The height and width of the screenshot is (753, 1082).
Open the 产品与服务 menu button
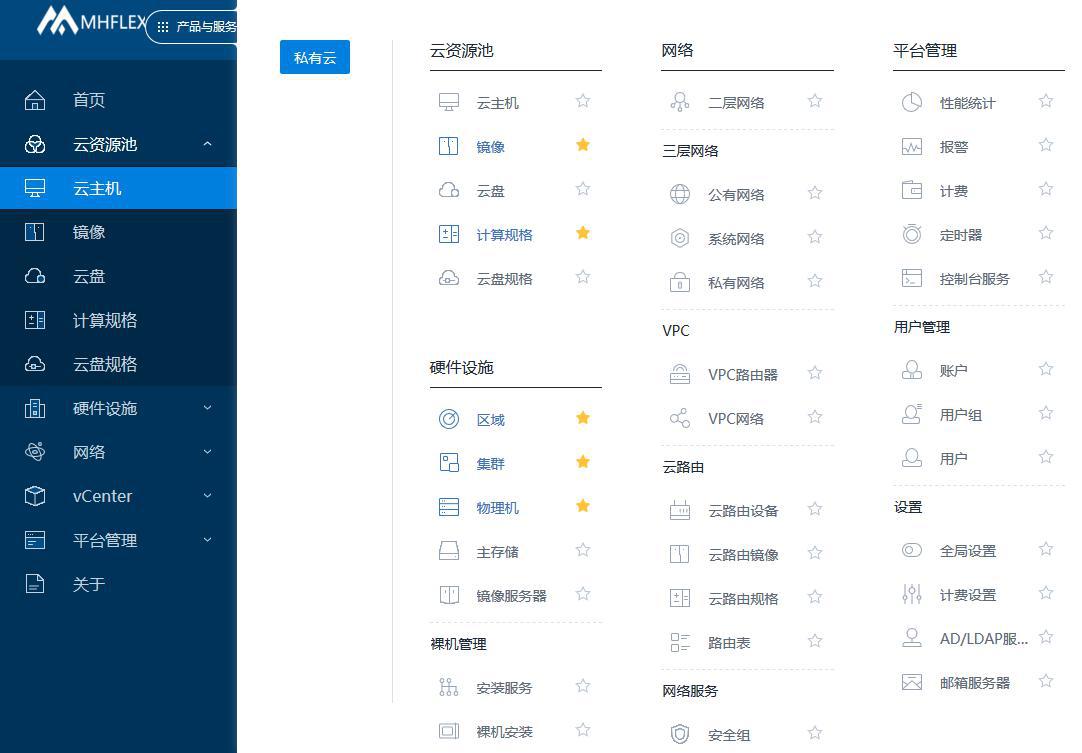click(193, 27)
